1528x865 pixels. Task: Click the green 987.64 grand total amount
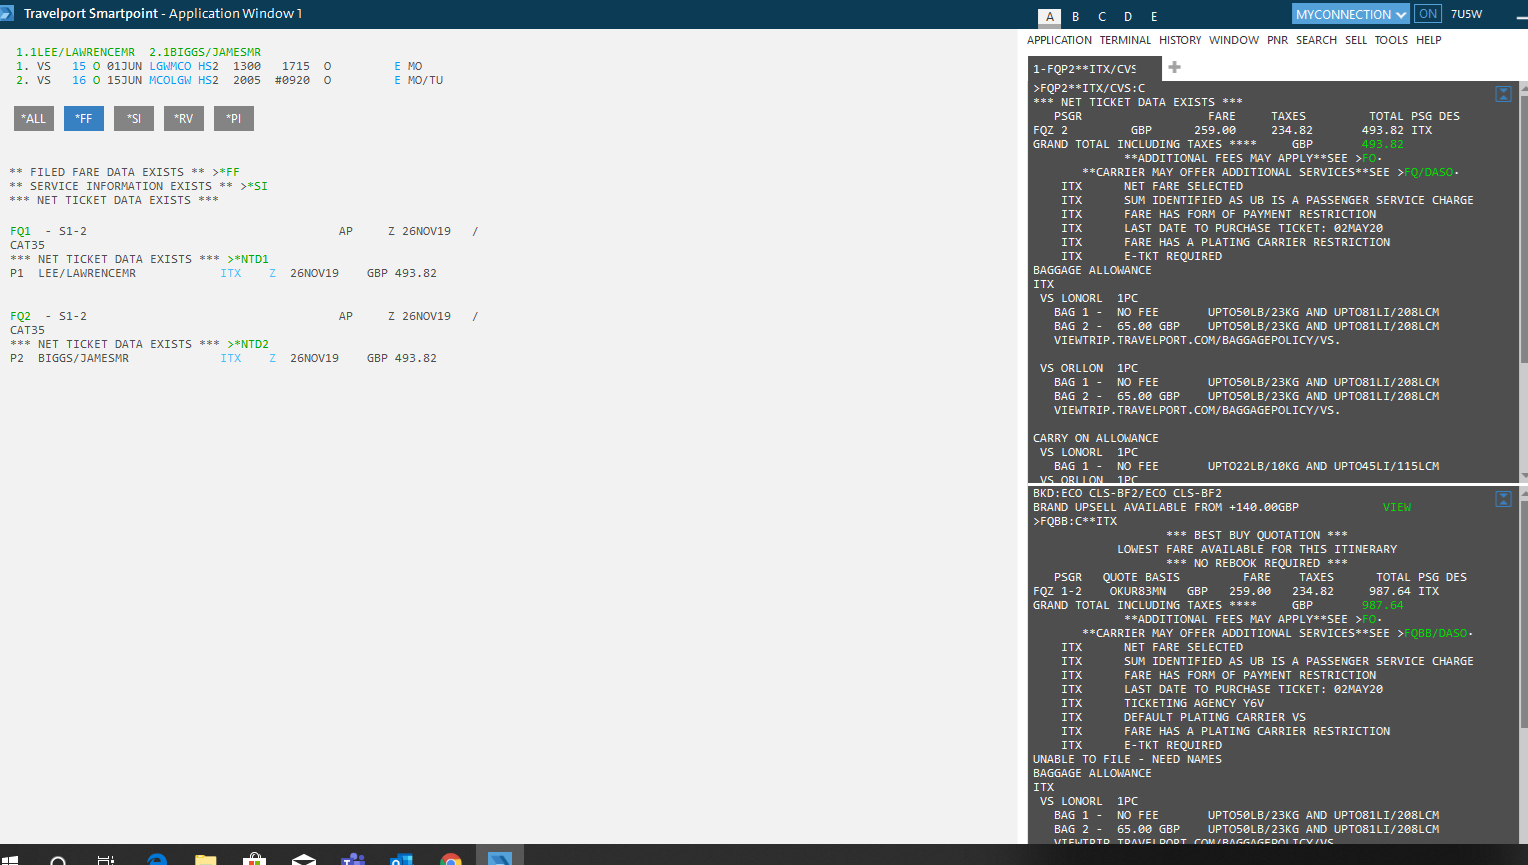coord(1383,605)
